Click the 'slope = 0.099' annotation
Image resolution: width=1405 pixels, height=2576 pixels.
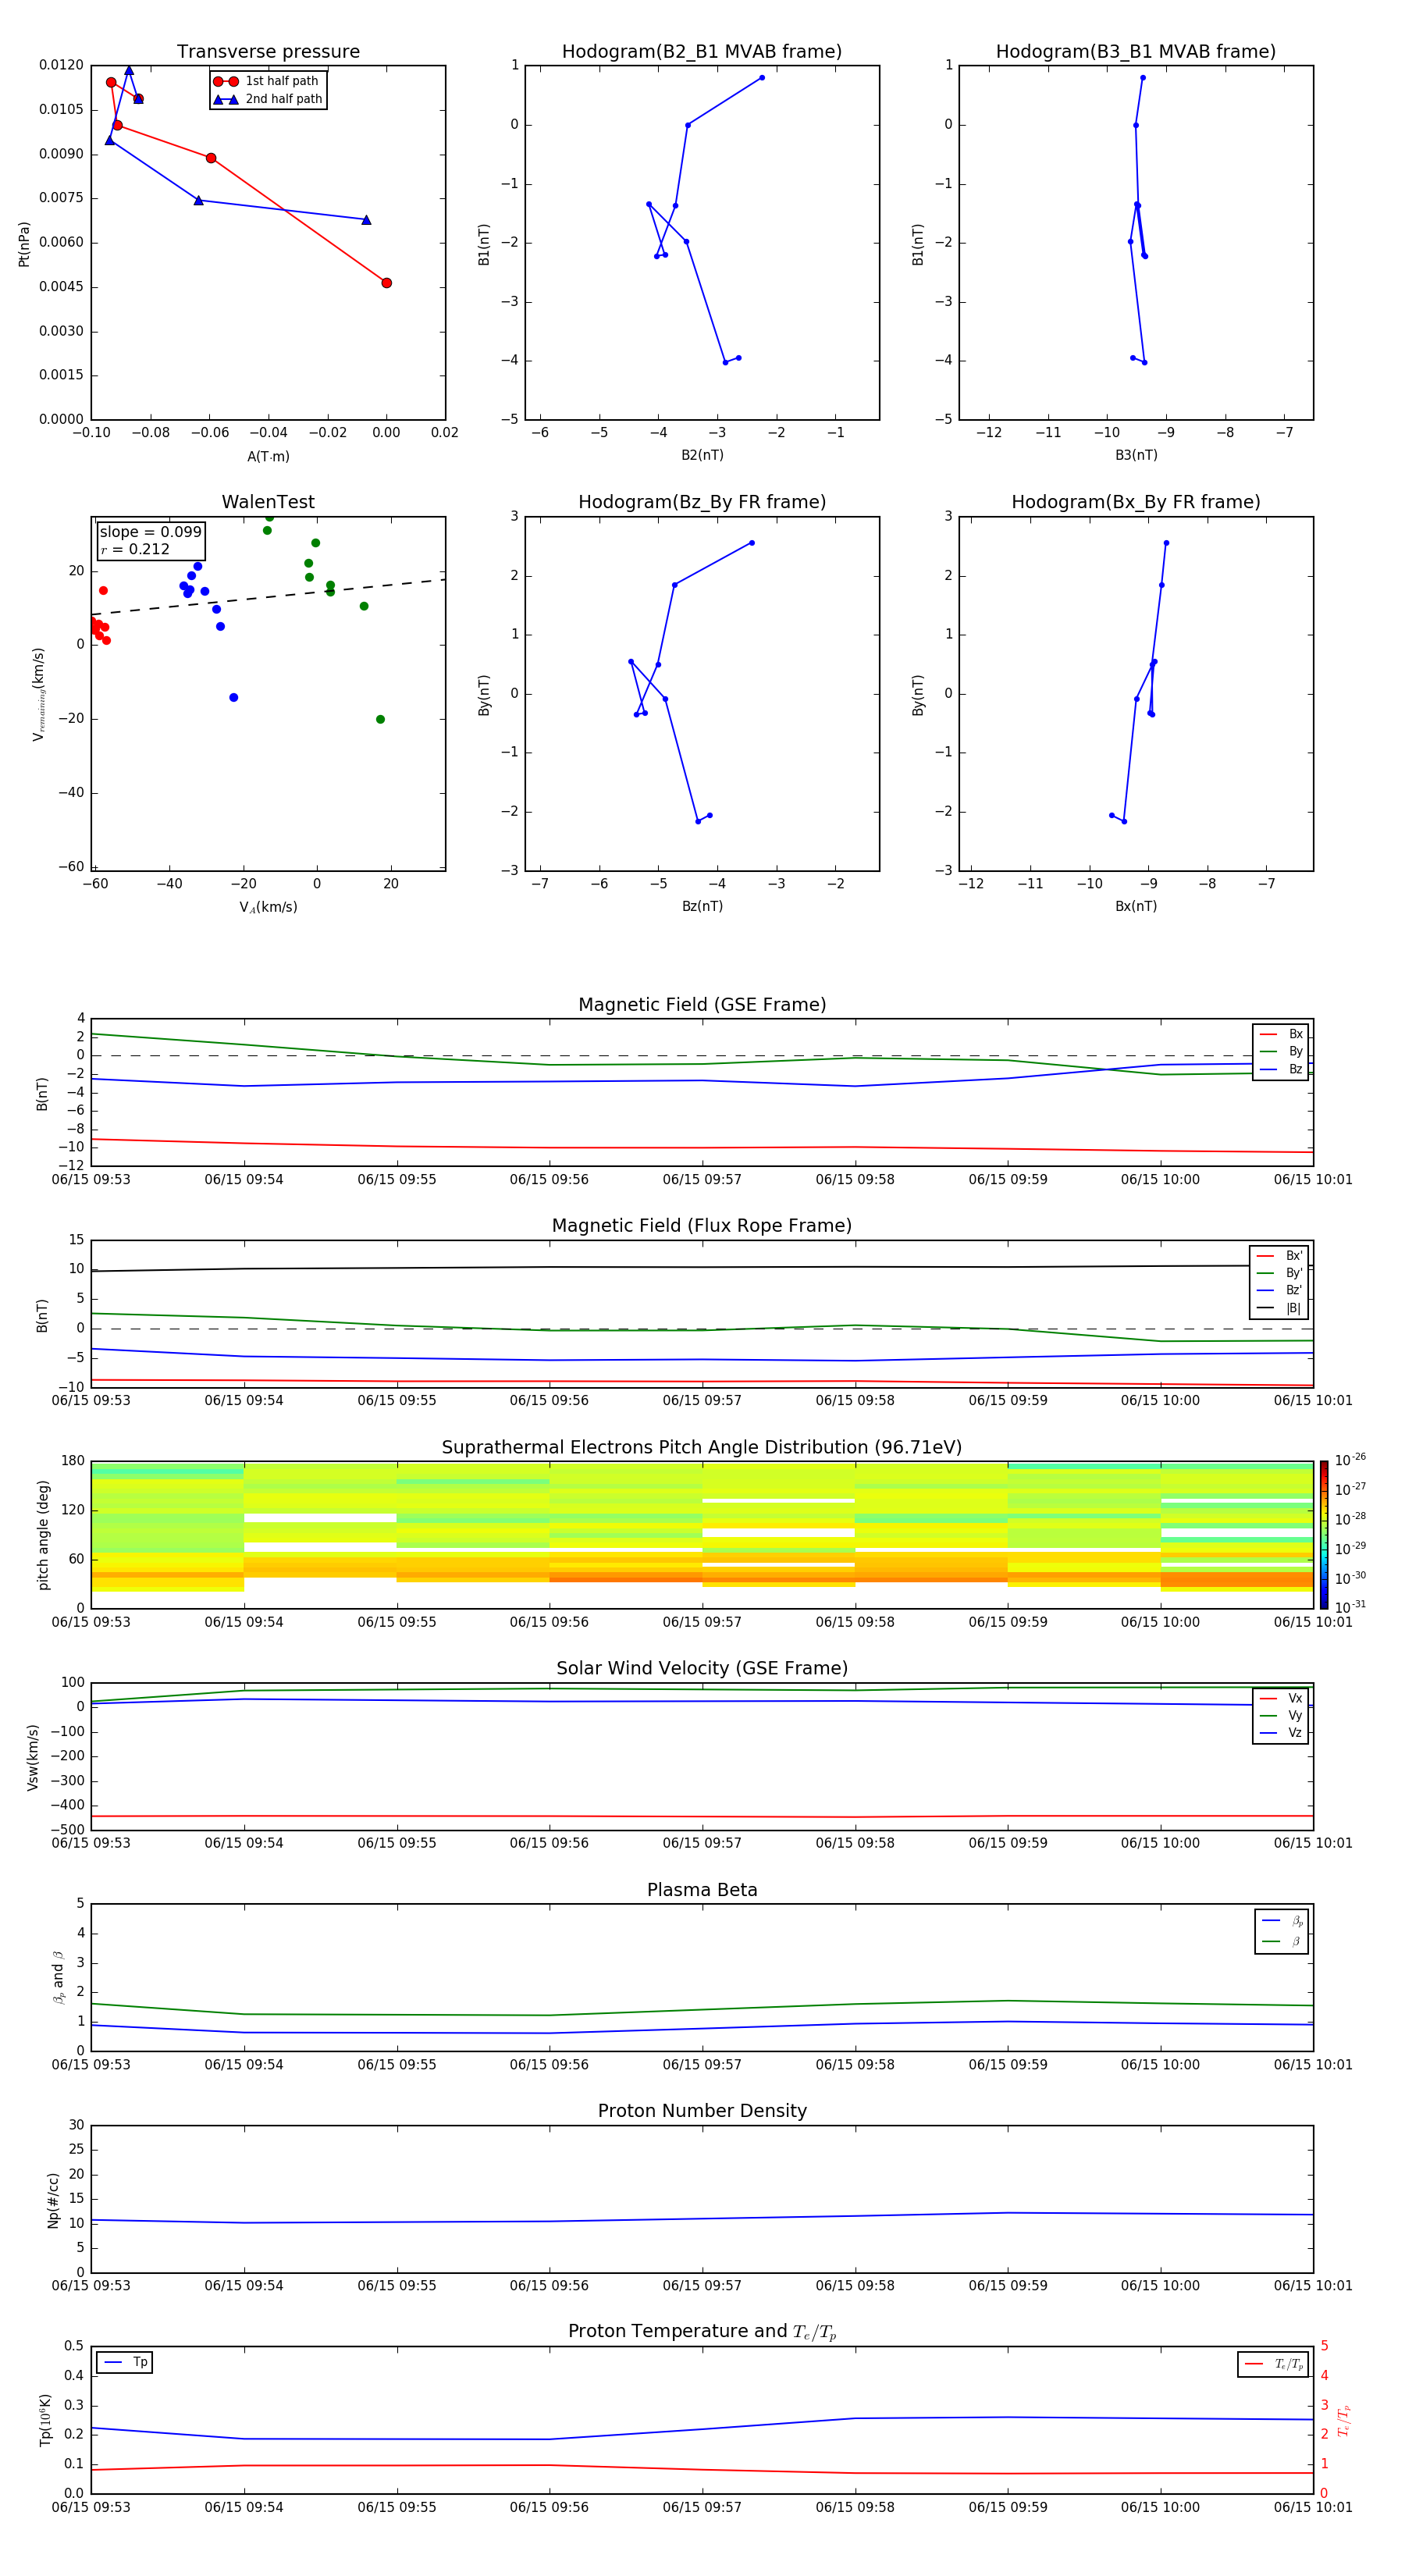point(151,532)
